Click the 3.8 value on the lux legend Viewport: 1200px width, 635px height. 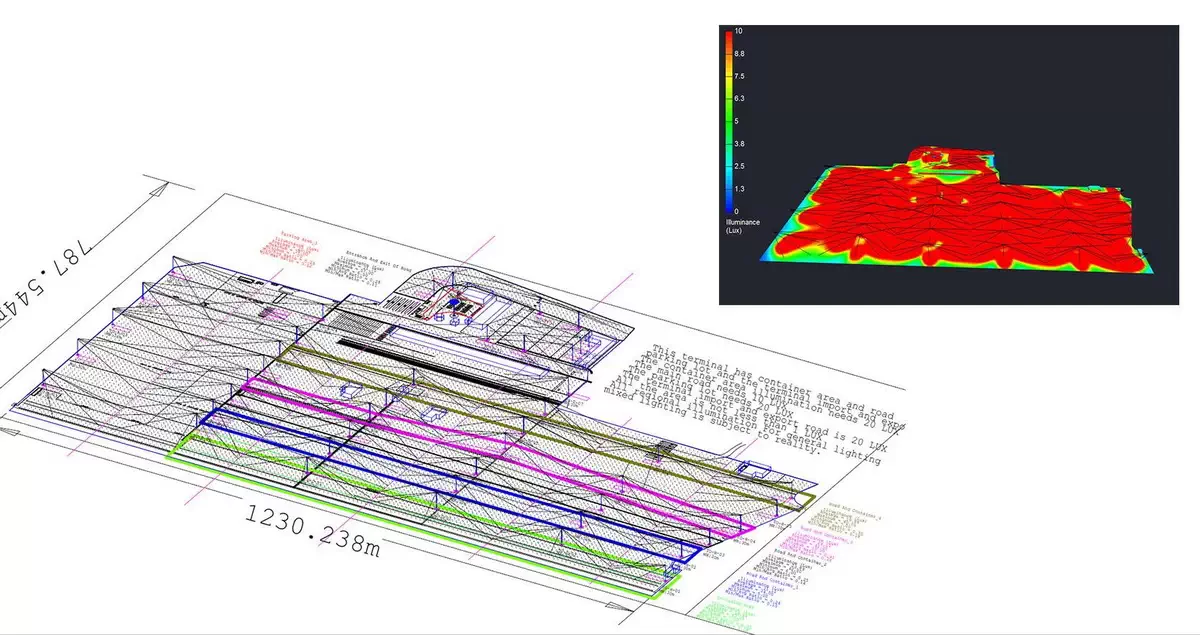[739, 143]
